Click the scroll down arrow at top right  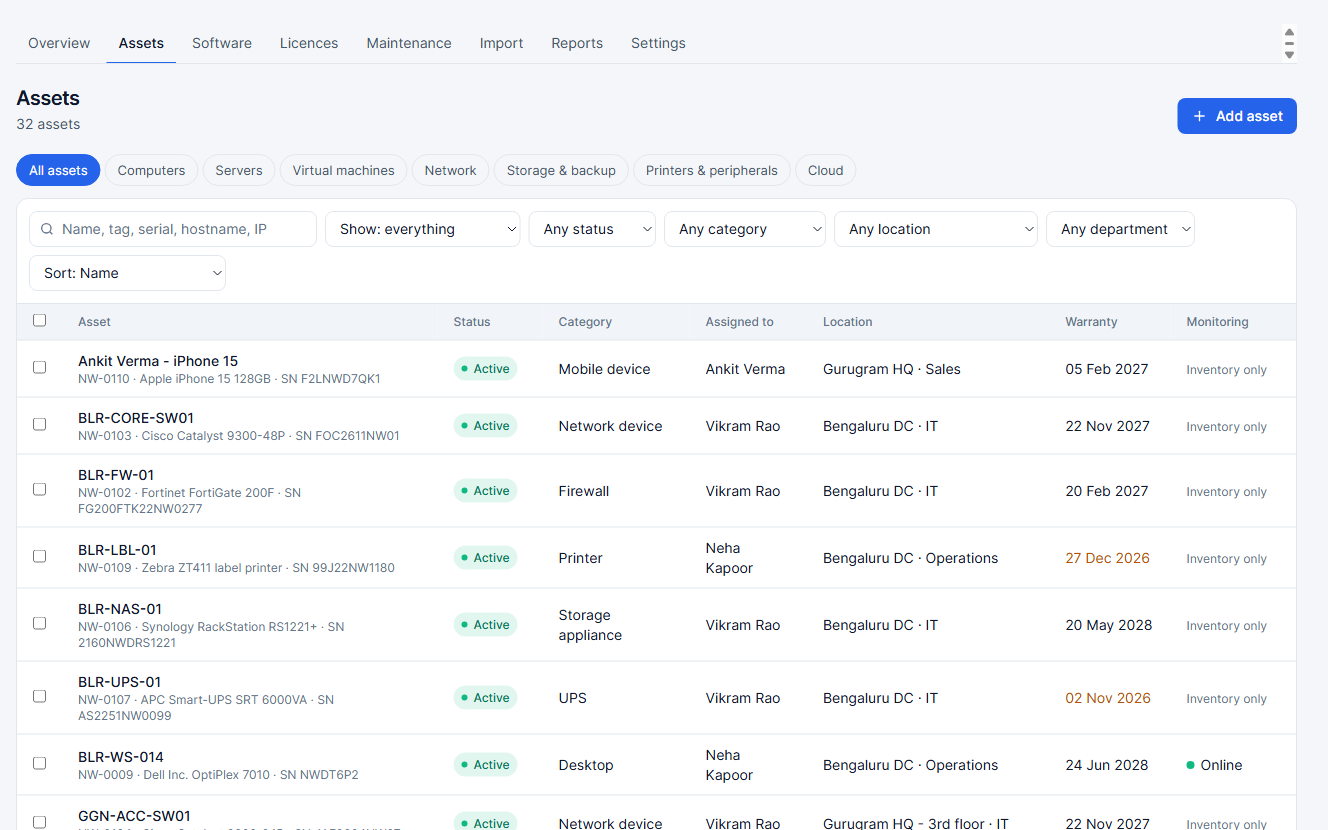(x=1289, y=55)
